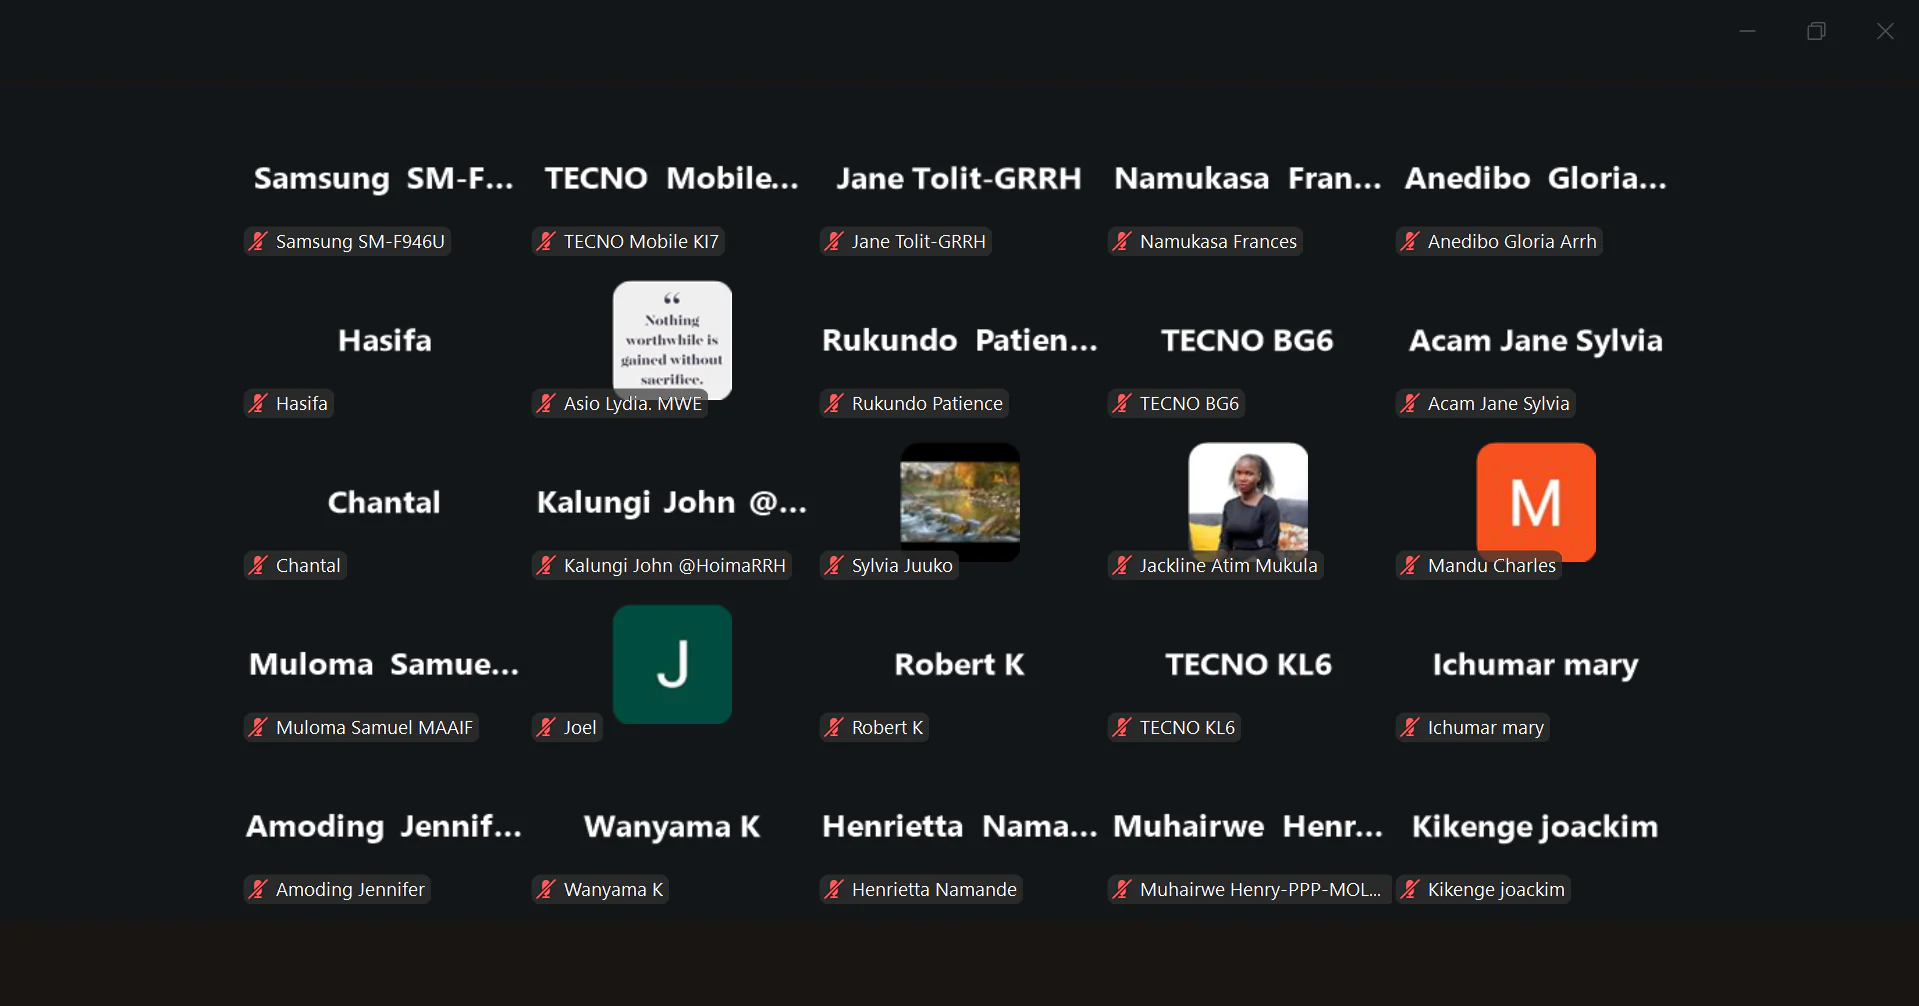Select the Wanyama K participant tile
Image resolution: width=1919 pixels, height=1006 pixels.
pos(672,827)
